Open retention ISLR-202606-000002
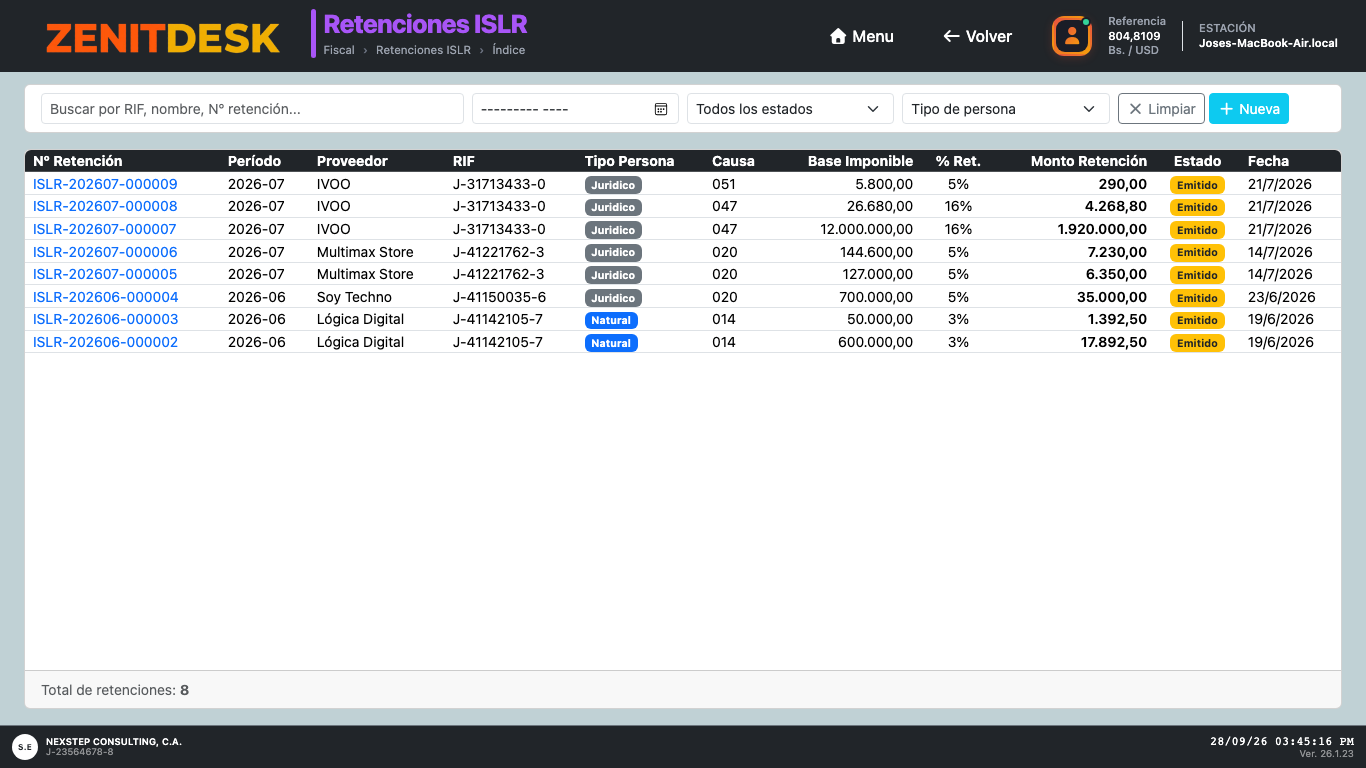The width and height of the screenshot is (1366, 768). click(x=105, y=342)
